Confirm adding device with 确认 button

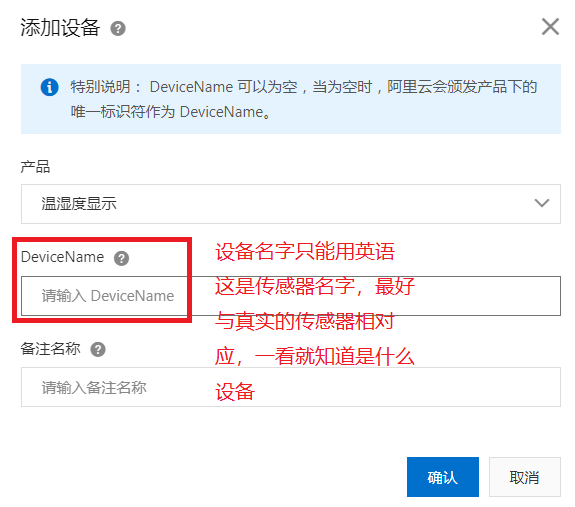click(443, 477)
